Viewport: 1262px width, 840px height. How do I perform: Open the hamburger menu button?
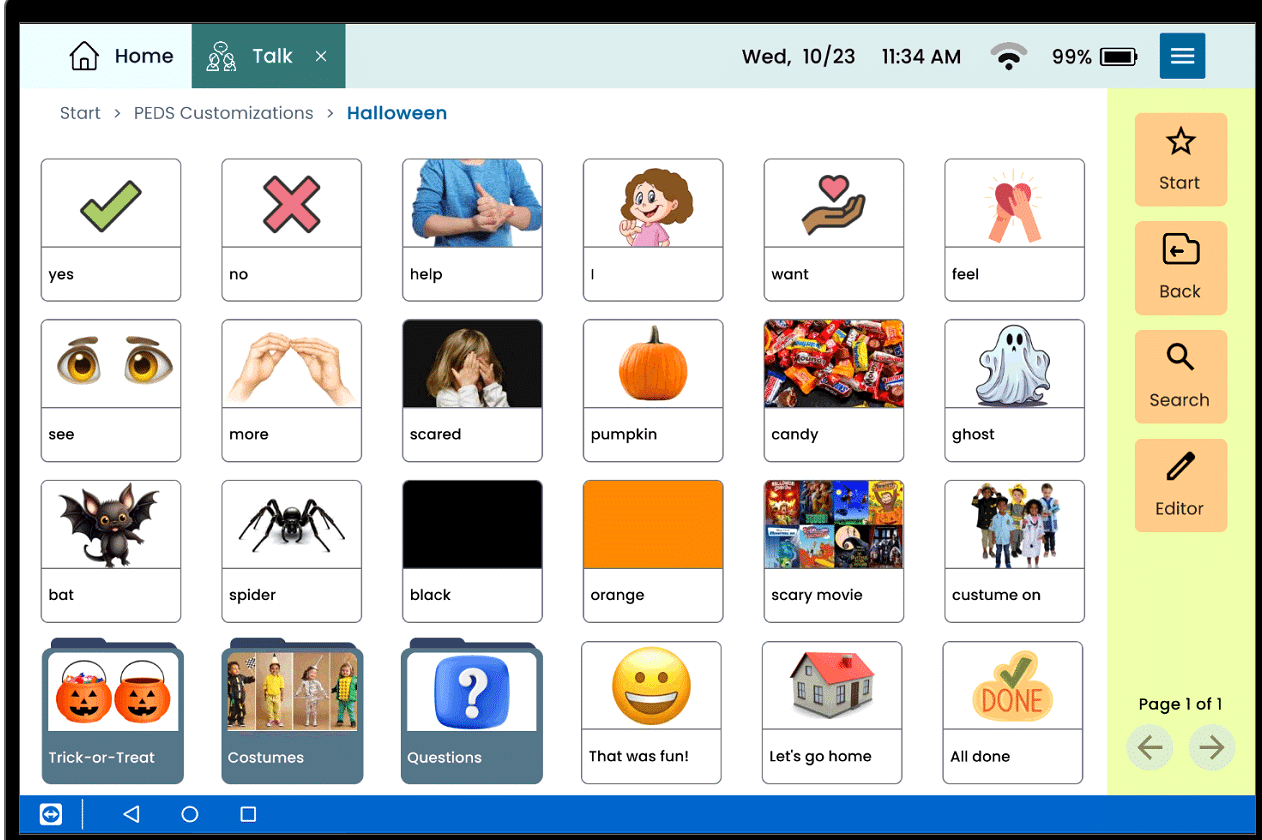coord(1182,56)
